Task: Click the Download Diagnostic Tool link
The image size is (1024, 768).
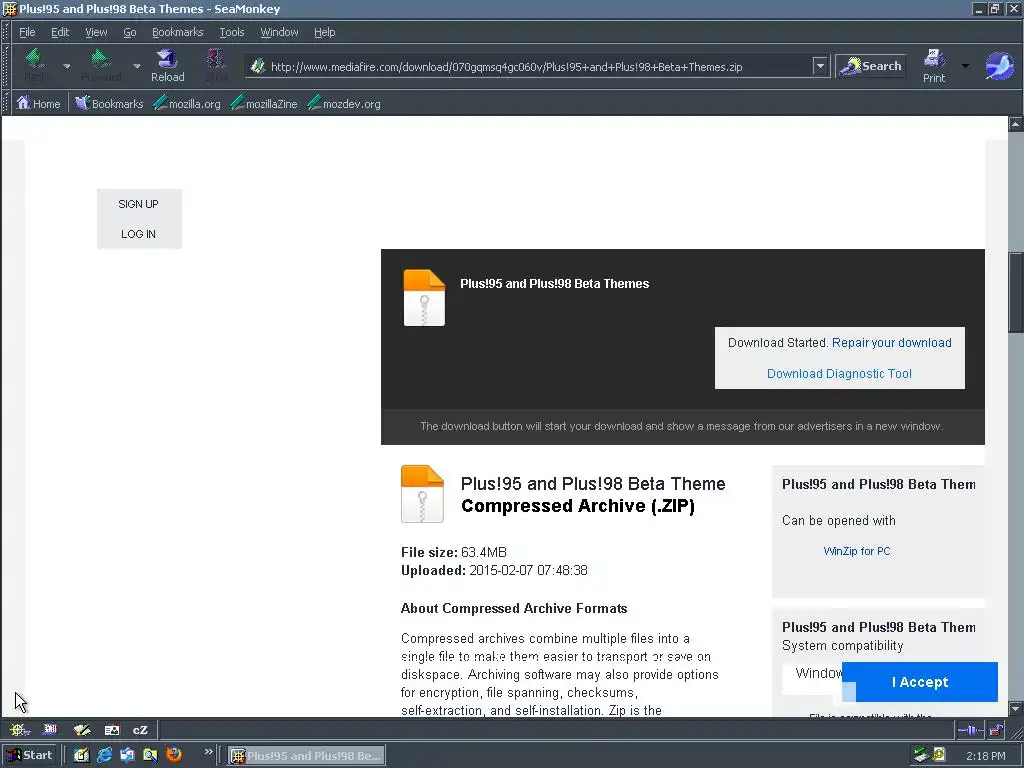Action: pyautogui.click(x=839, y=374)
